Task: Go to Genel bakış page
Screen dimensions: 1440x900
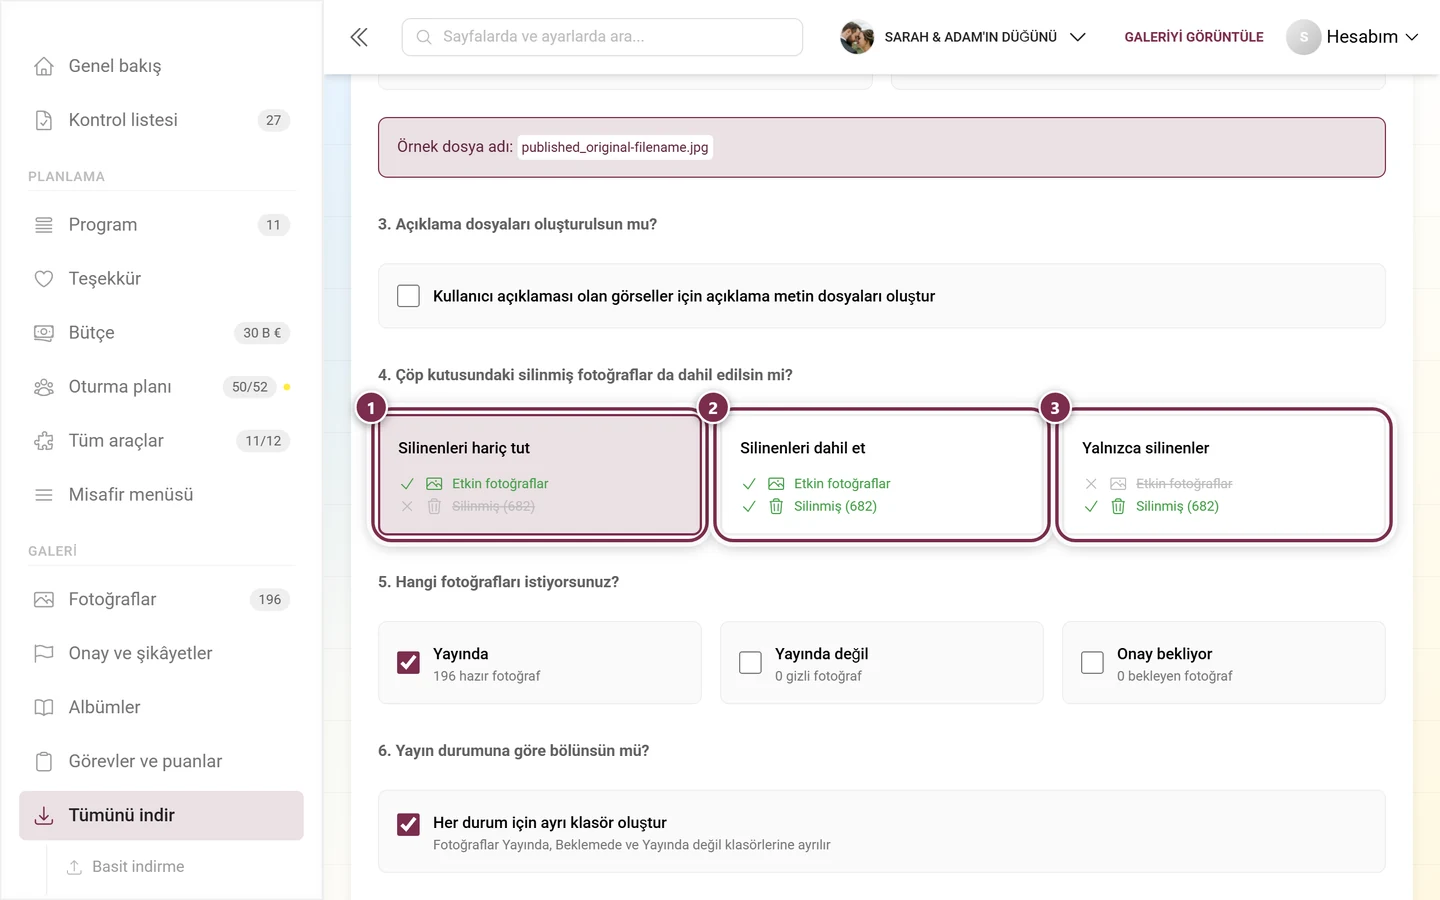Action: 161,66
